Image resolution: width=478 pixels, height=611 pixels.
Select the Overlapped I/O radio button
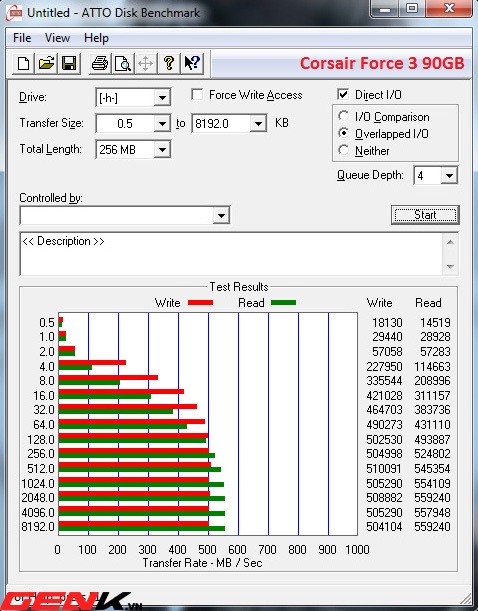click(343, 133)
